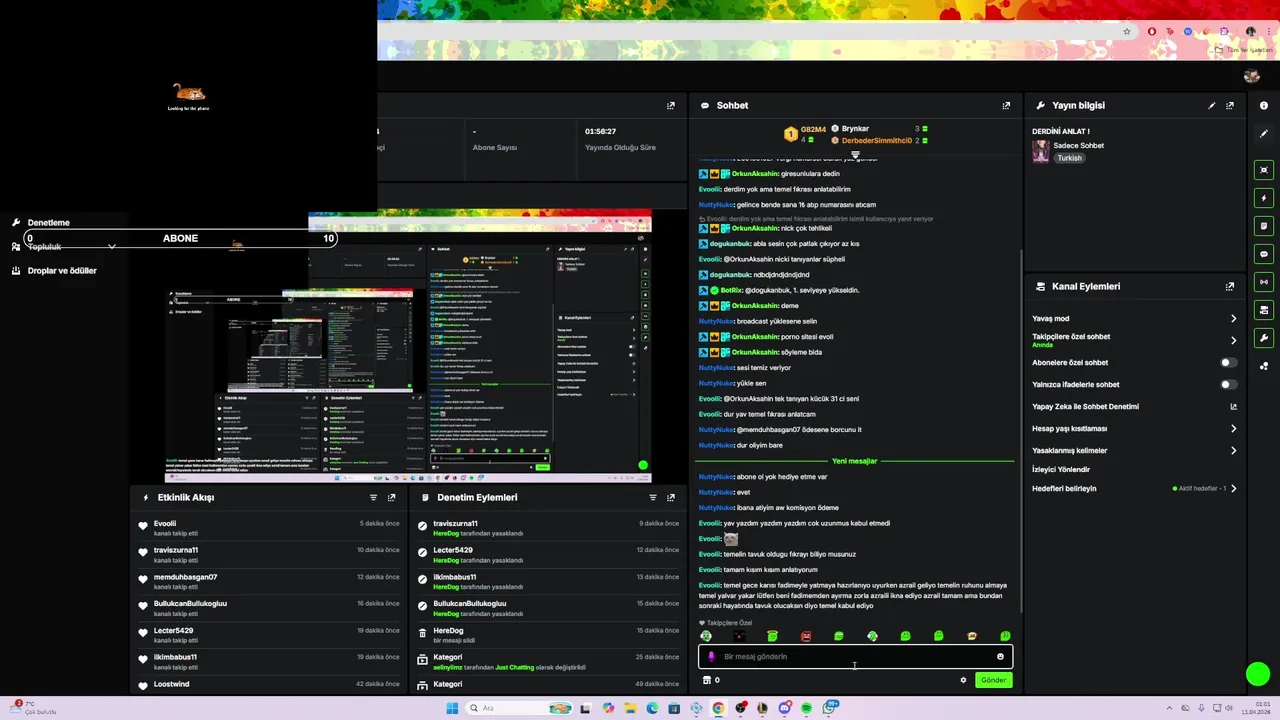Open the Chrome icon in taskbar
The height and width of the screenshot is (720, 1280).
click(x=718, y=708)
